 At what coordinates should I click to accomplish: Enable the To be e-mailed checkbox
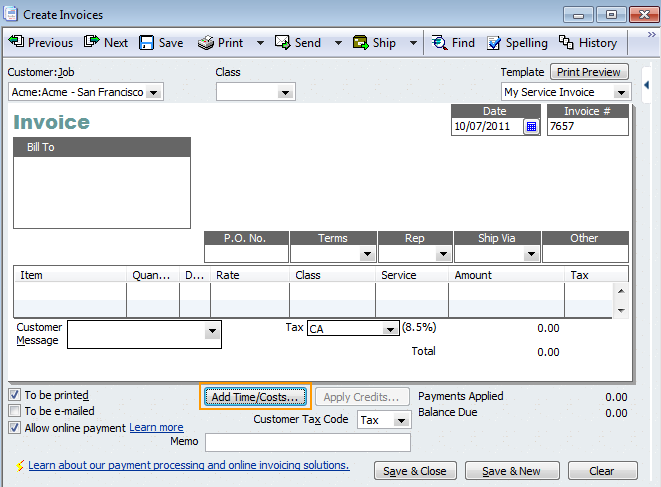click(14, 411)
